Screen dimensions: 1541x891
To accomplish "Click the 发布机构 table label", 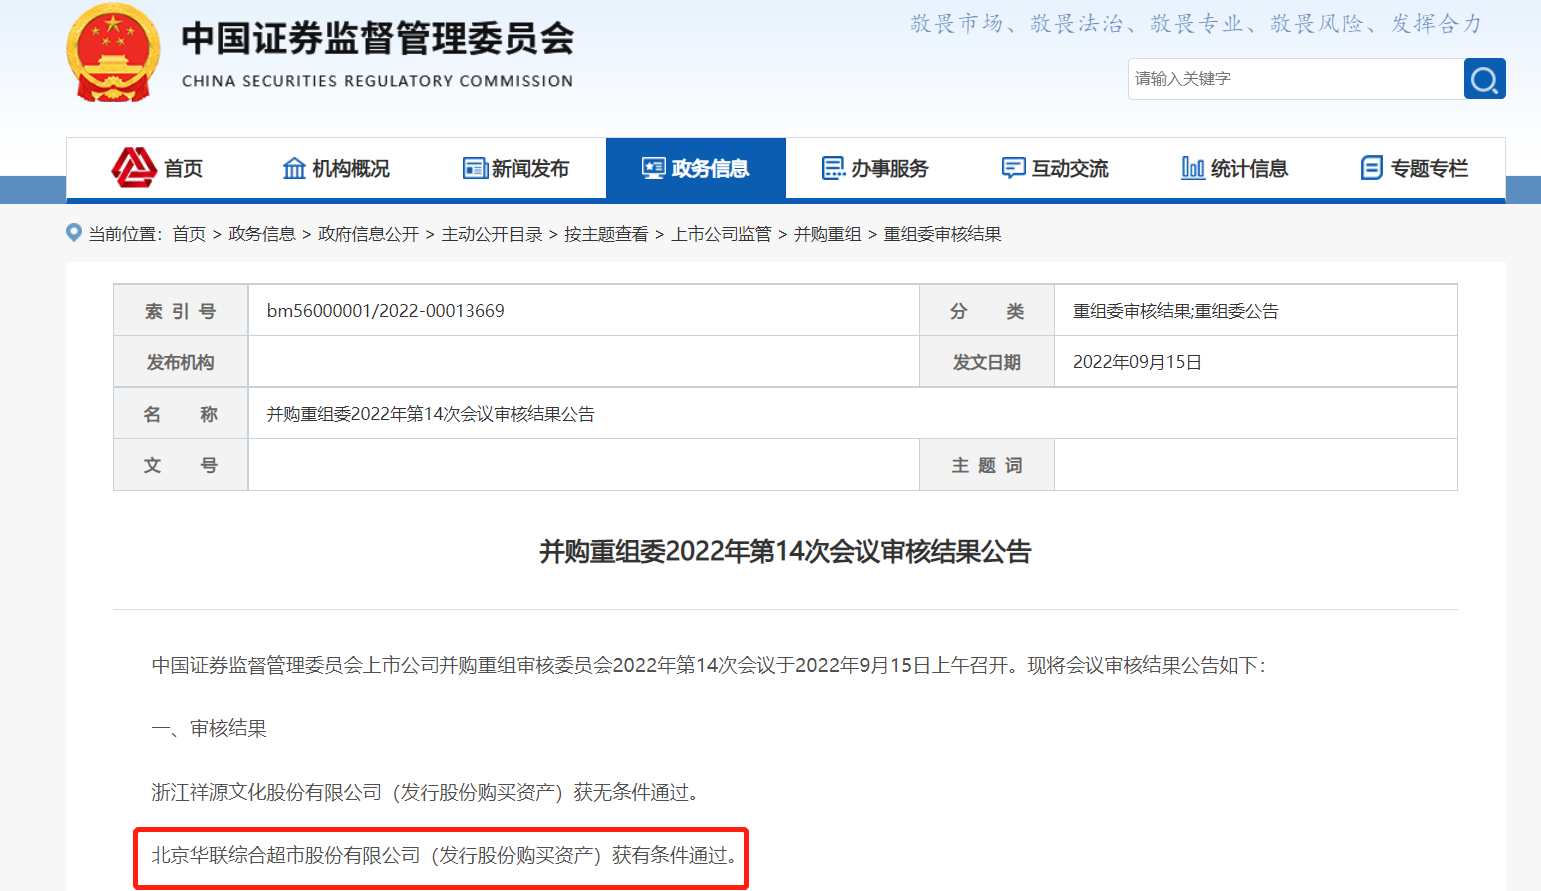I will 180,362.
